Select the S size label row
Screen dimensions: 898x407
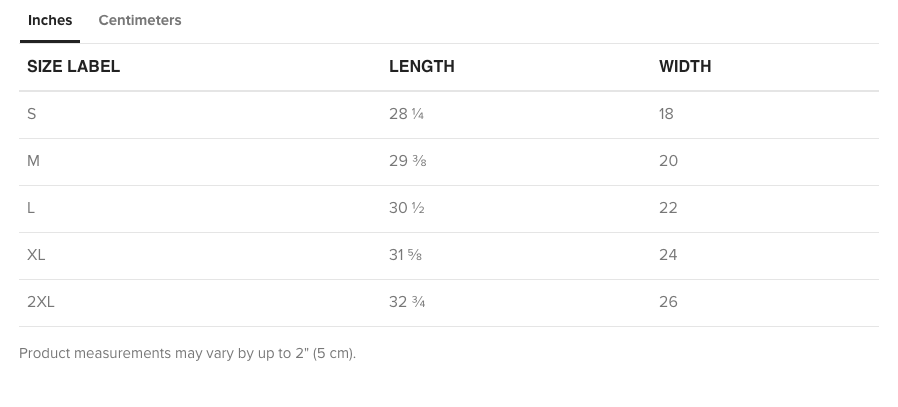(x=32, y=114)
